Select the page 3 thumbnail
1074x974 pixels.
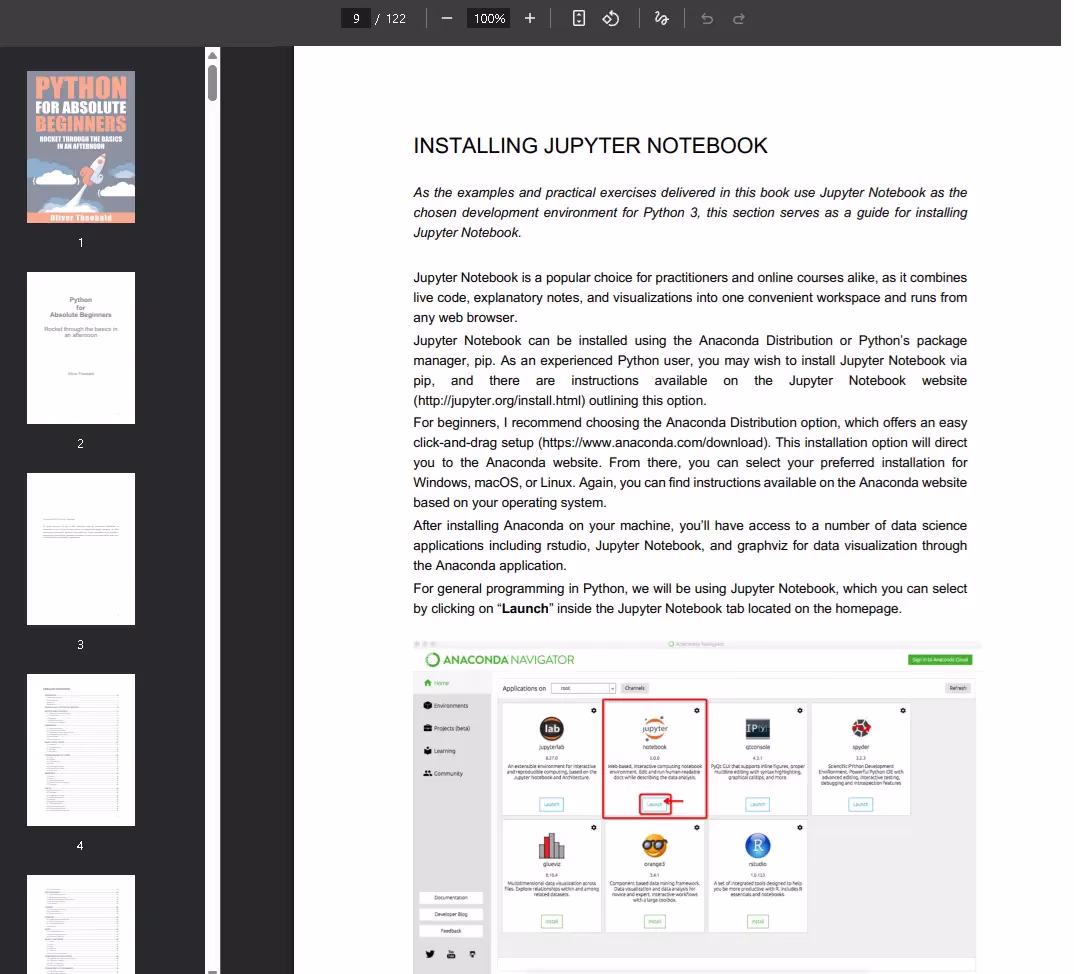click(81, 548)
